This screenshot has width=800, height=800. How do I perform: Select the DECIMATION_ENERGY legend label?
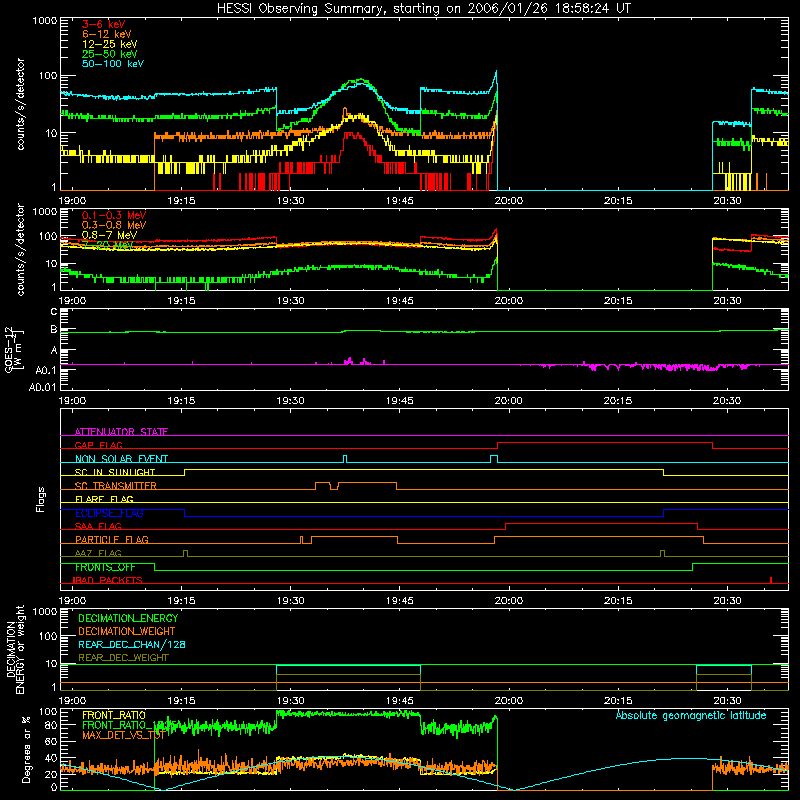pyautogui.click(x=128, y=618)
